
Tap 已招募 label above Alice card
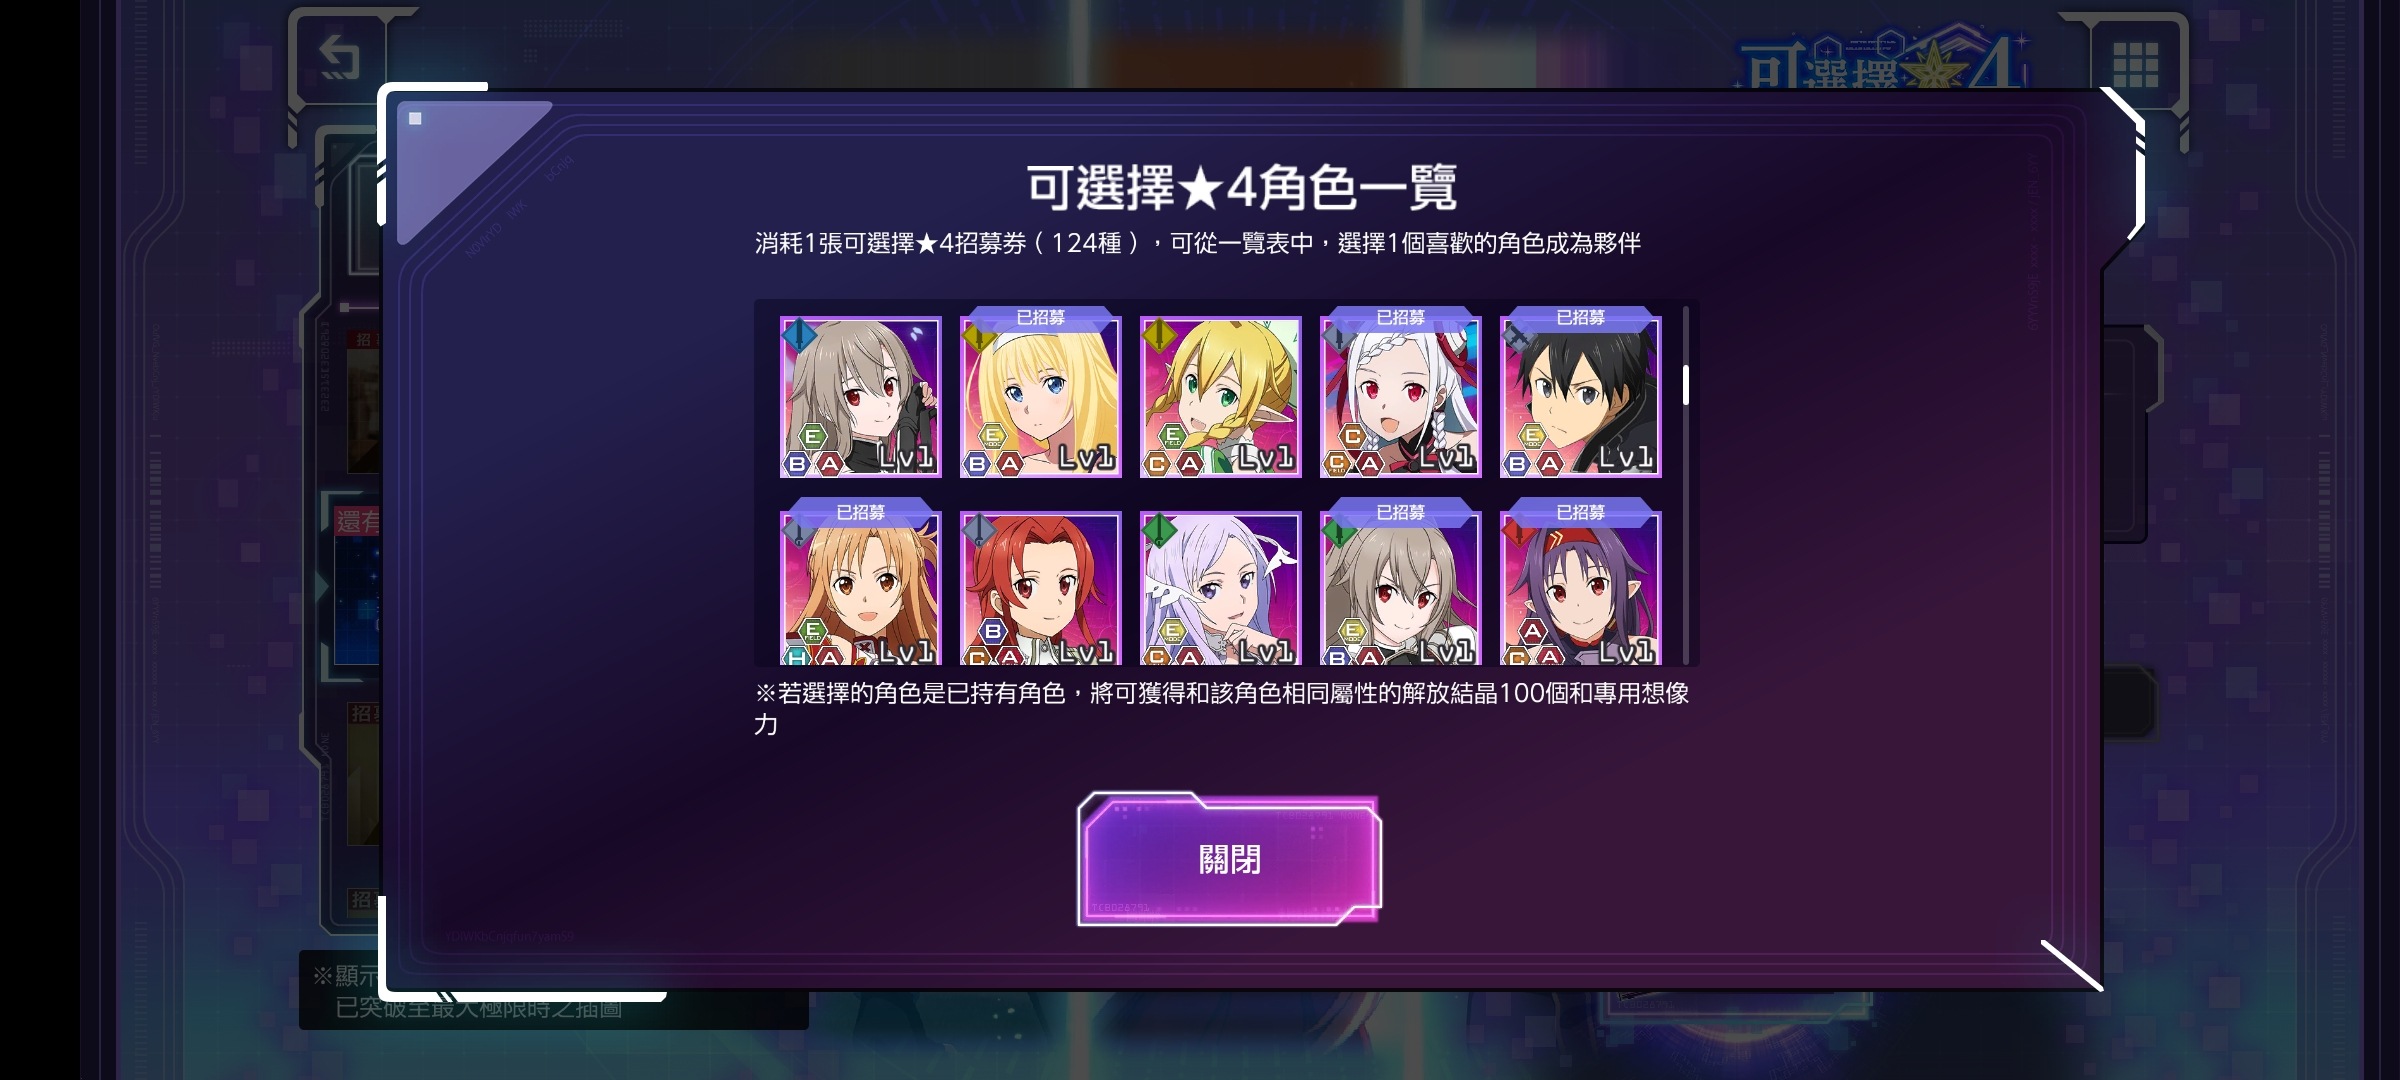[1040, 317]
